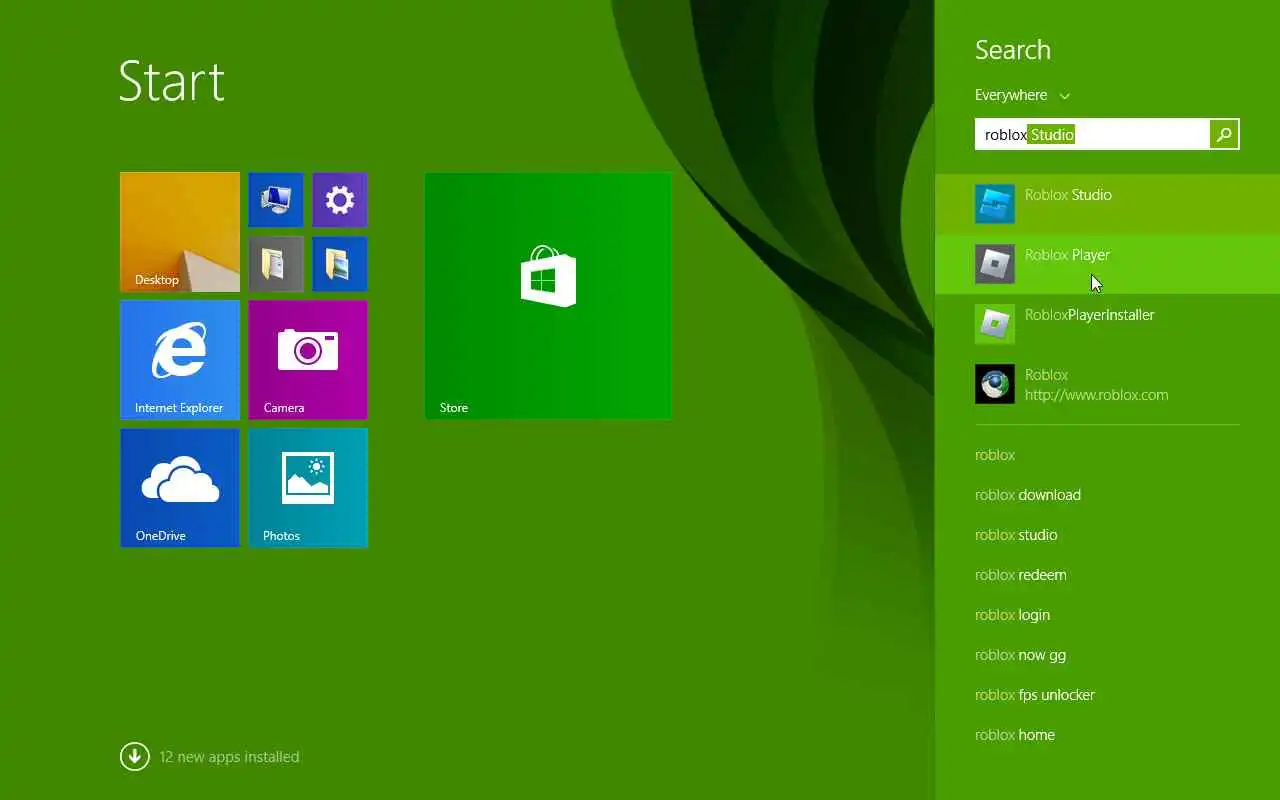Screen dimensions: 1280x800
Task: Expand the Everywhere search scope dropdown
Action: (x=1022, y=95)
